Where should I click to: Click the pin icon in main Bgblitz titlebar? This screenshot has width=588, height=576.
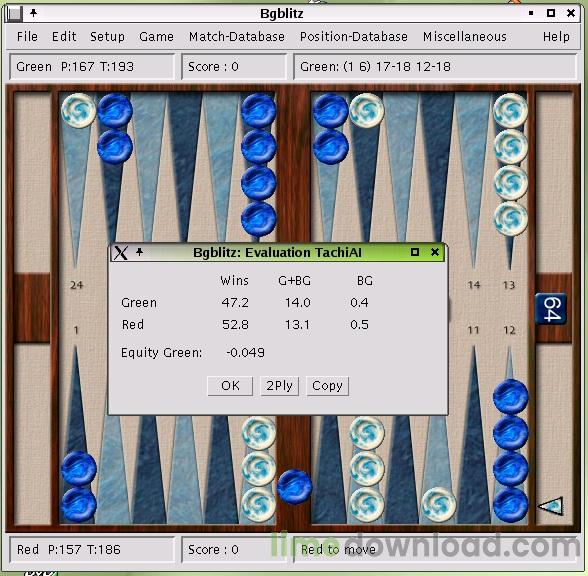pyautogui.click(x=33, y=13)
